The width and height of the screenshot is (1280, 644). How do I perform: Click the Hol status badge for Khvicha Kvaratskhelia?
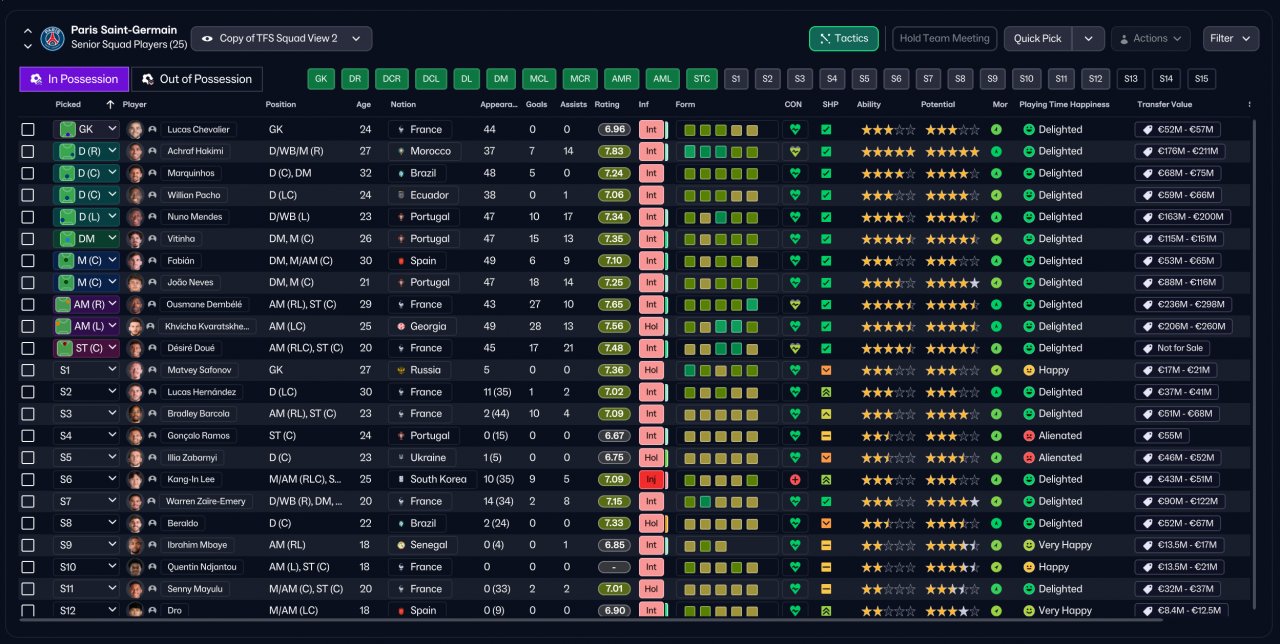(651, 326)
